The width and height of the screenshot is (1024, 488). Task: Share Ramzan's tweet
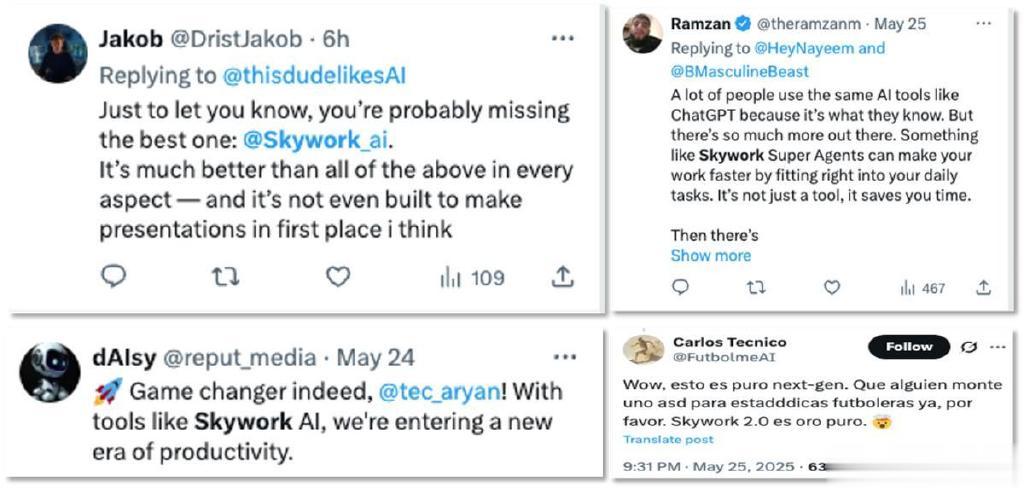click(983, 288)
